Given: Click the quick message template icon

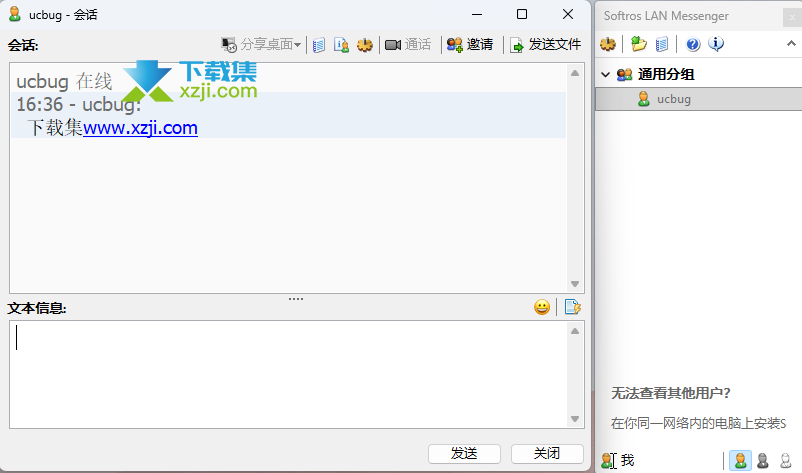Looking at the screenshot, I should pos(573,307).
